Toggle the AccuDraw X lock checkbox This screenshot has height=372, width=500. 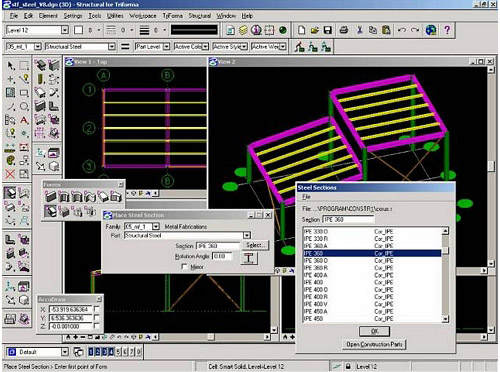coord(97,309)
